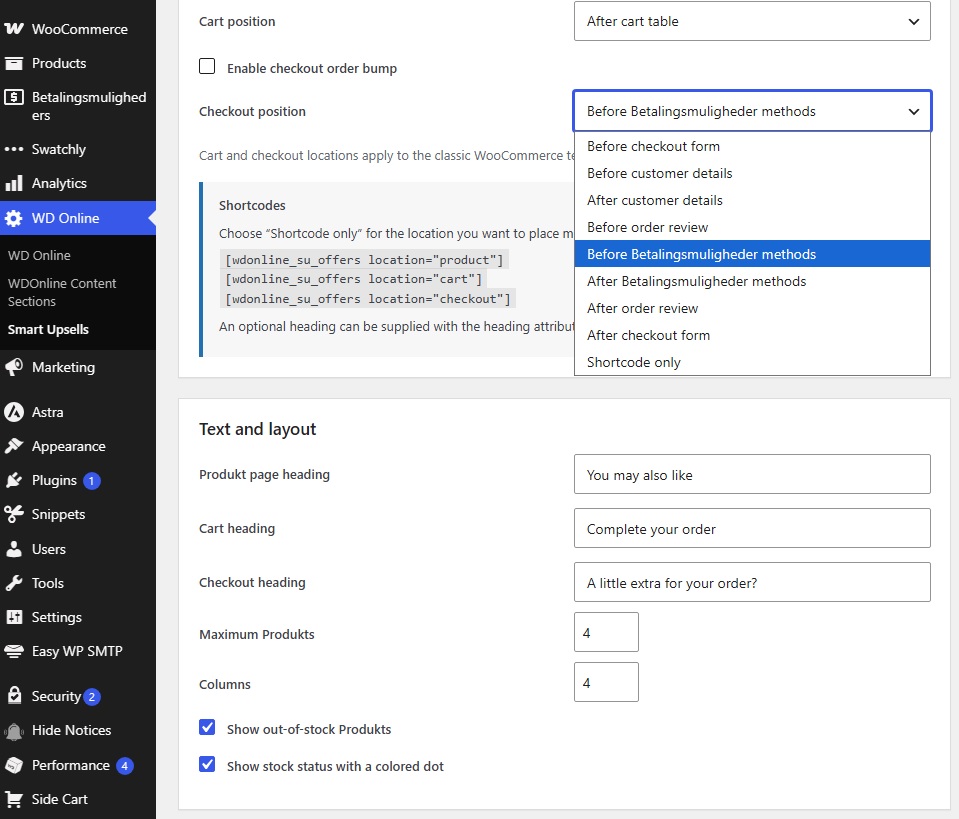Click the Users person icon
The image size is (959, 819).
click(x=13, y=549)
